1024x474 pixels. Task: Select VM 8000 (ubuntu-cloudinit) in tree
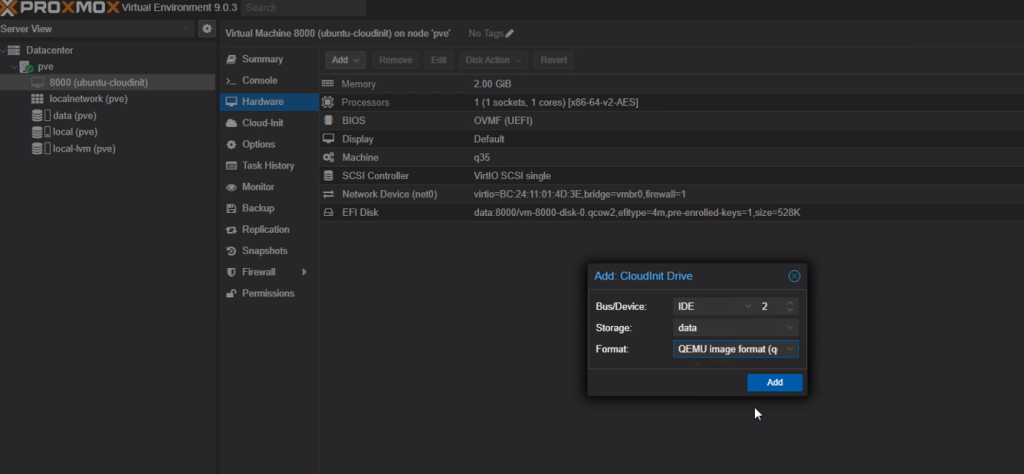click(x=98, y=82)
